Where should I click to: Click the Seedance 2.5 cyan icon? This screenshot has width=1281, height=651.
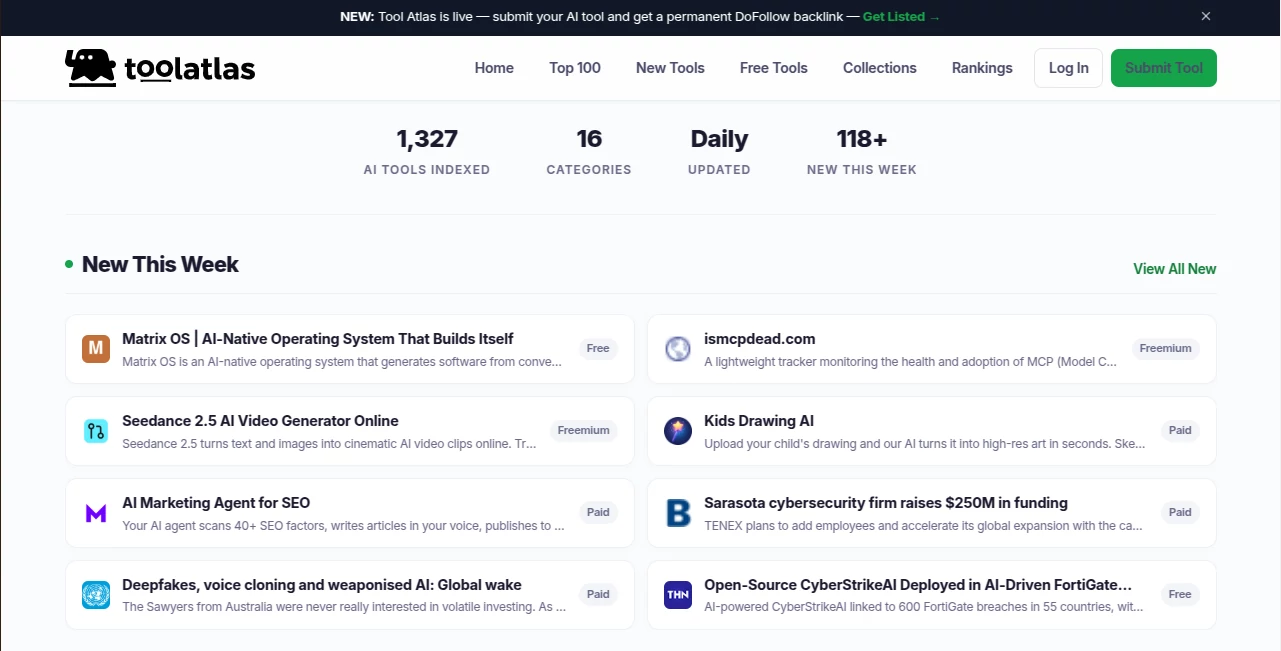coord(96,431)
